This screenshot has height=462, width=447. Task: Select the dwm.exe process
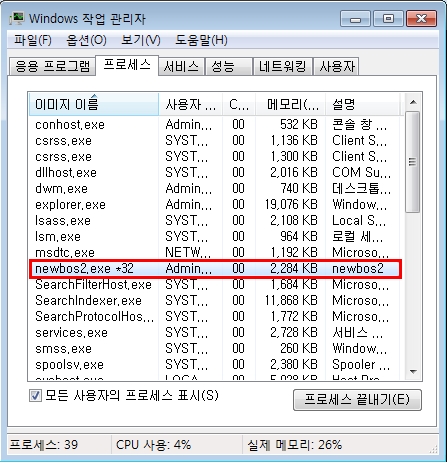(215, 189)
